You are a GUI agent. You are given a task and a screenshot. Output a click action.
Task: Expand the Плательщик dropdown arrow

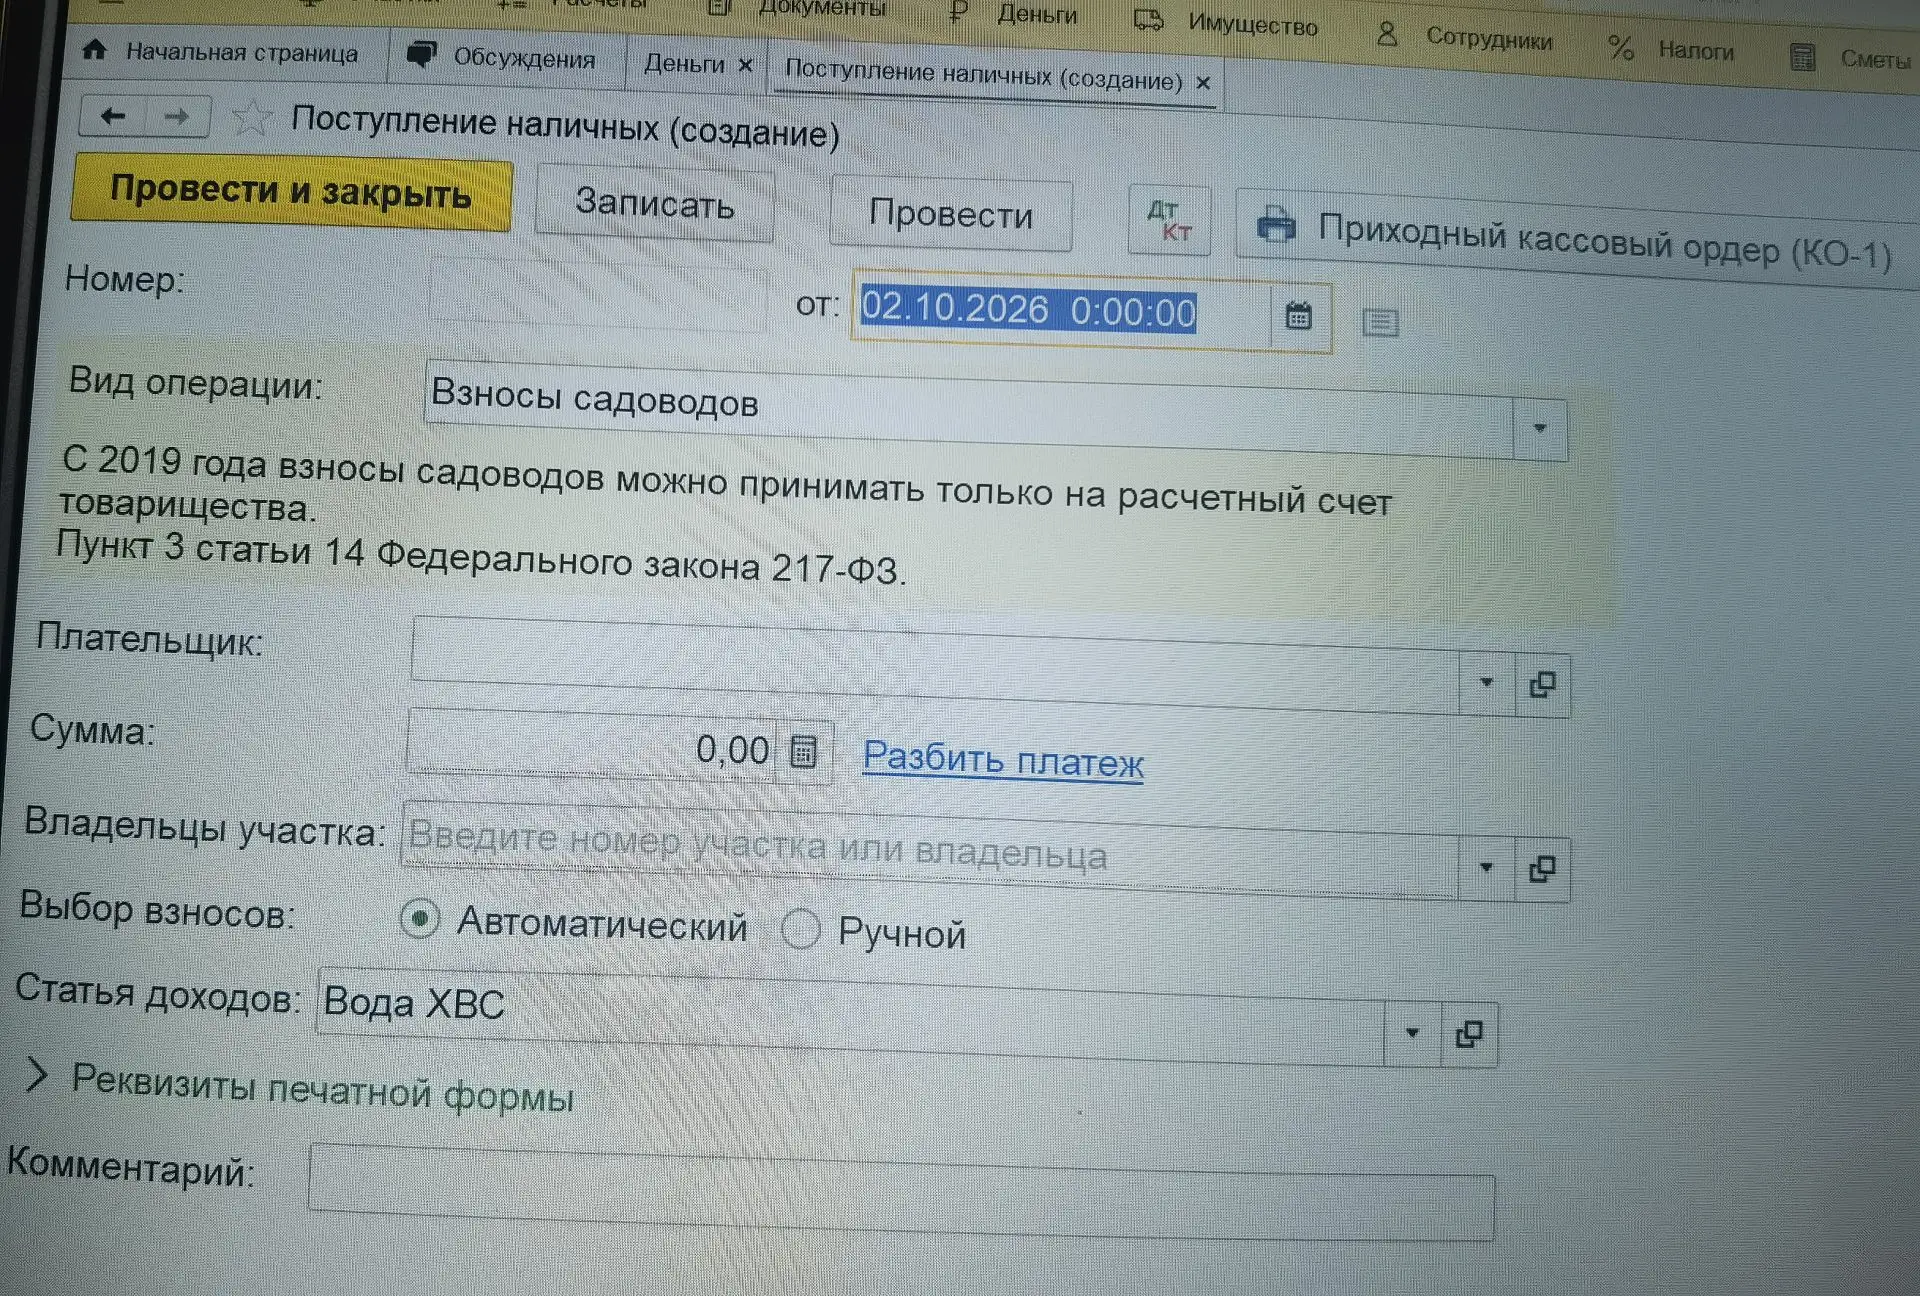click(1486, 683)
